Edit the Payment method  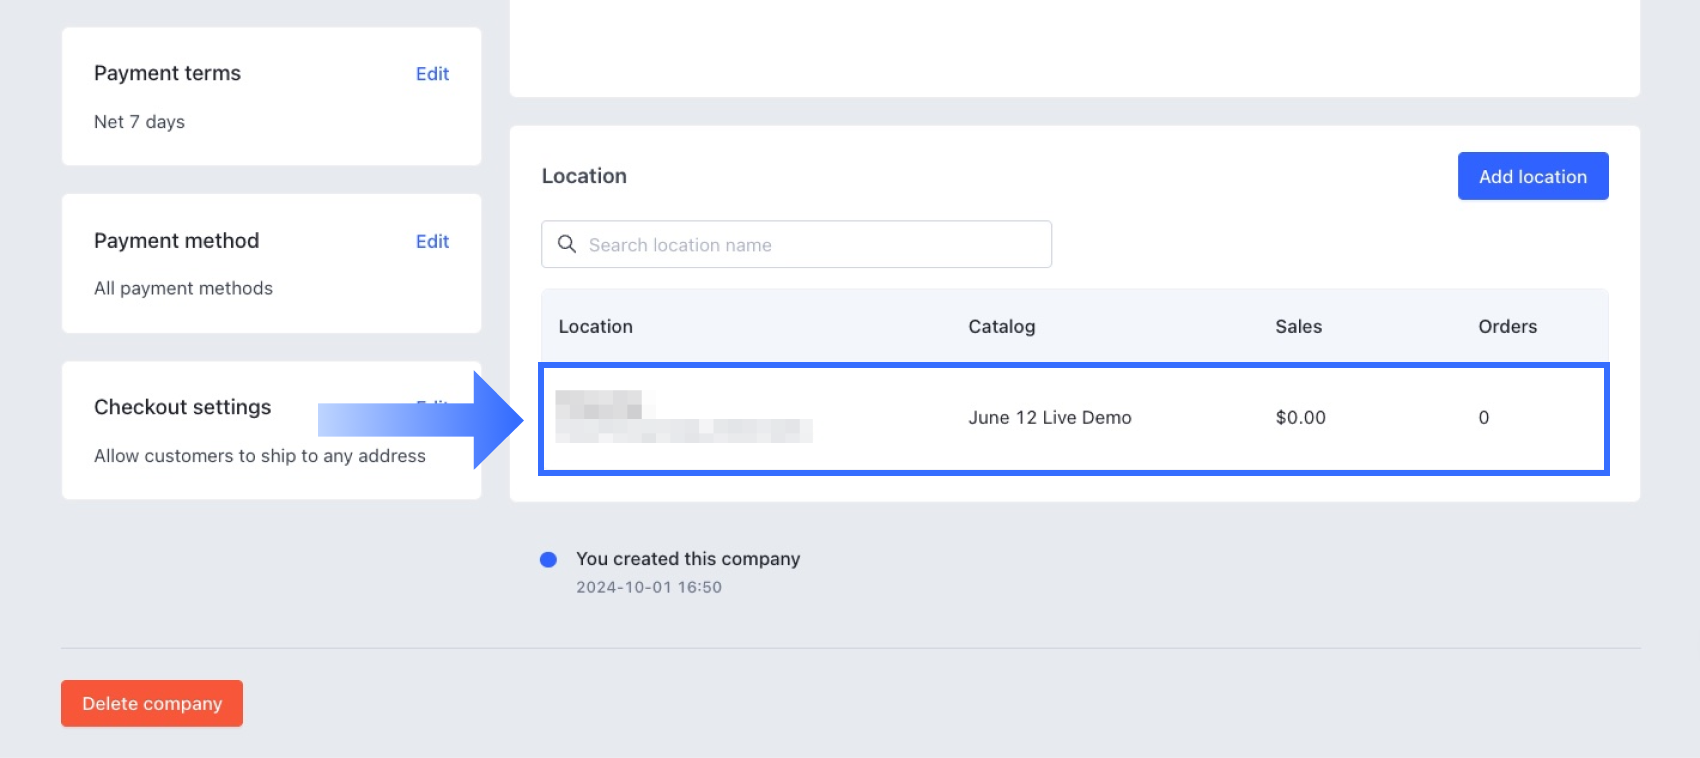(x=432, y=241)
